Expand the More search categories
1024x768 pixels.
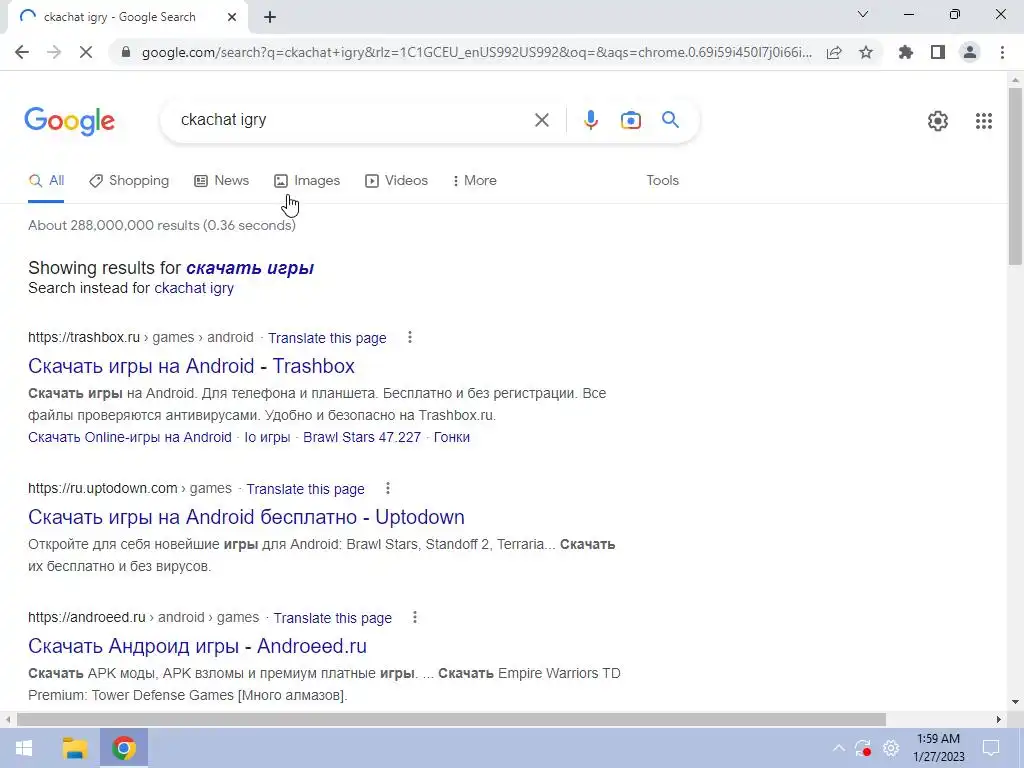pyautogui.click(x=474, y=181)
